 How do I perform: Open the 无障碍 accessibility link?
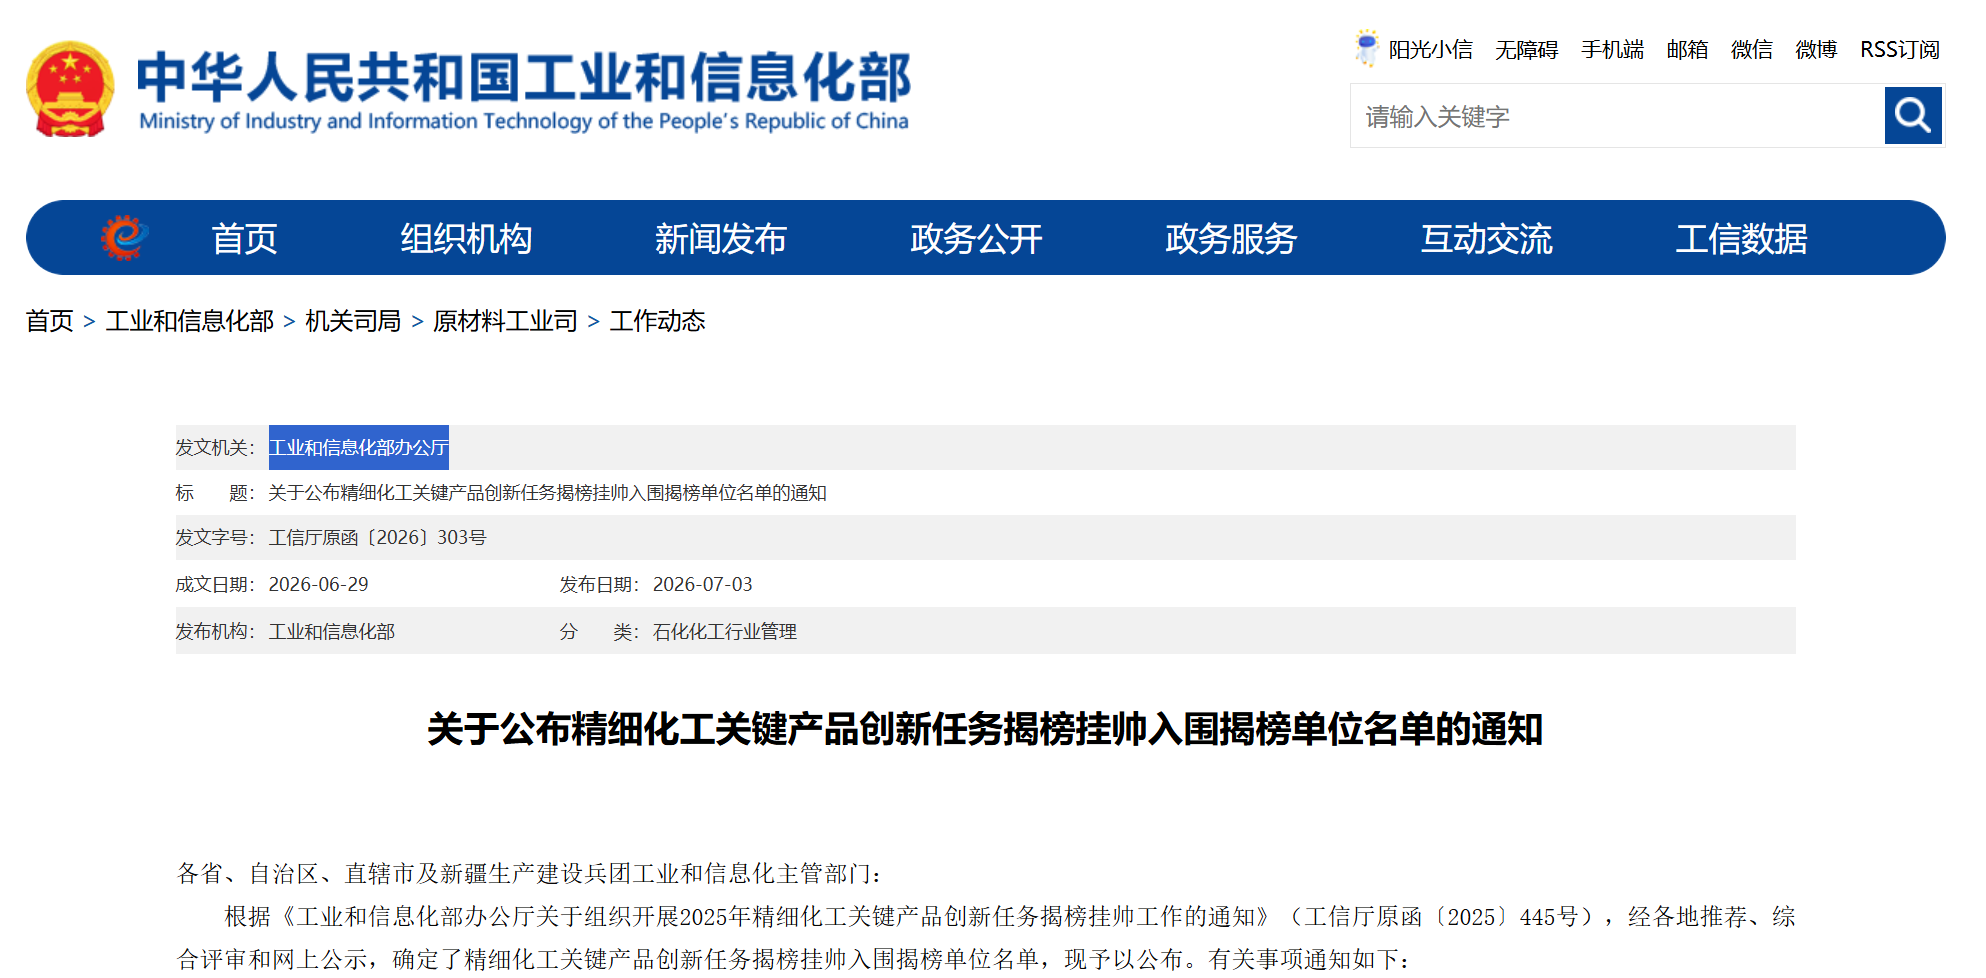pyautogui.click(x=1526, y=50)
